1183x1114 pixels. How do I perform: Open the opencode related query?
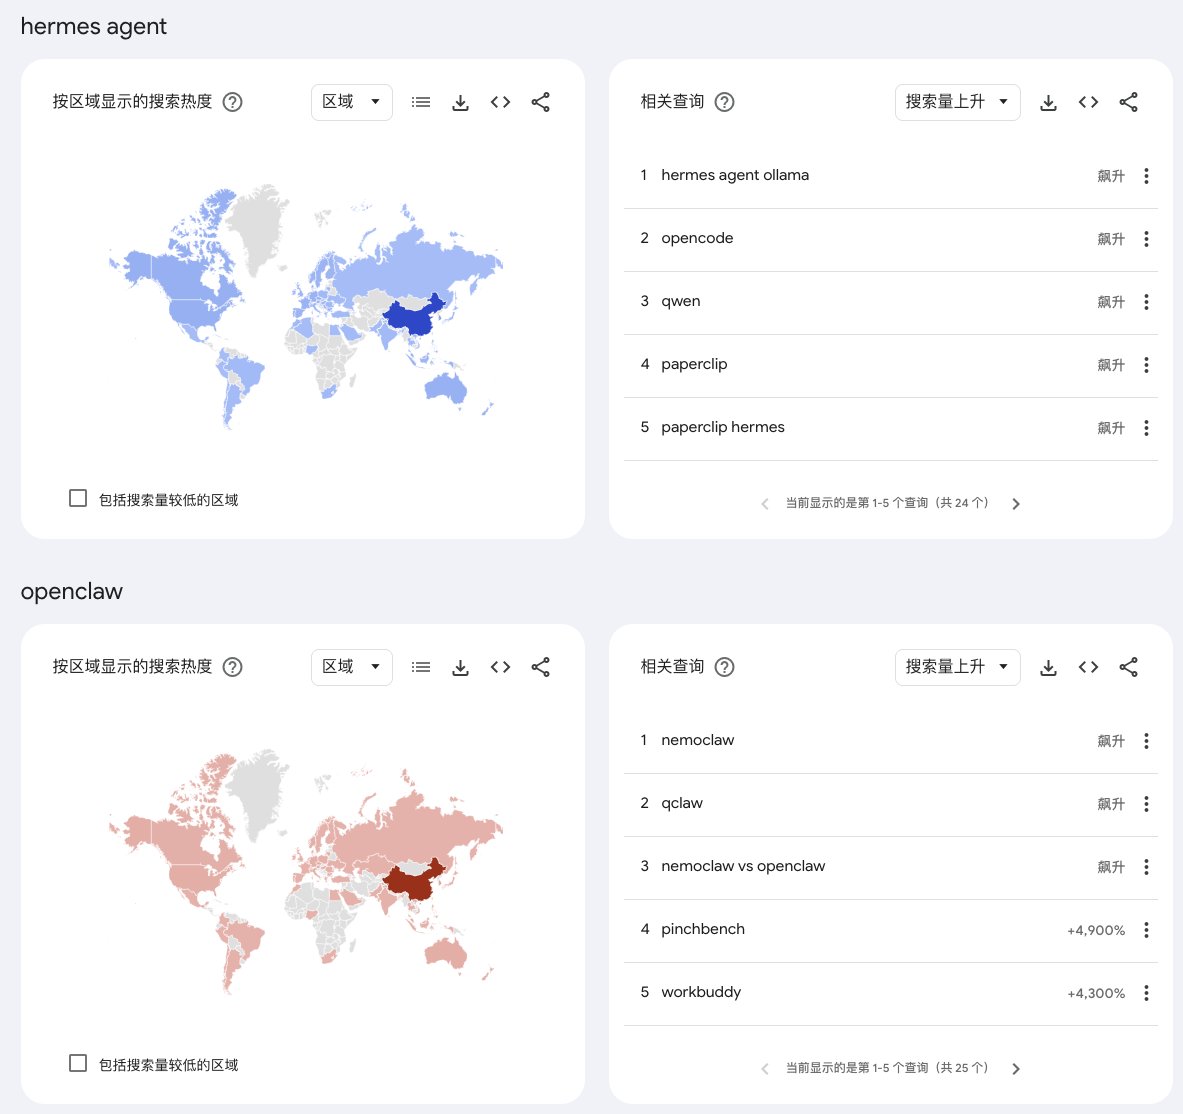pyautogui.click(x=697, y=238)
